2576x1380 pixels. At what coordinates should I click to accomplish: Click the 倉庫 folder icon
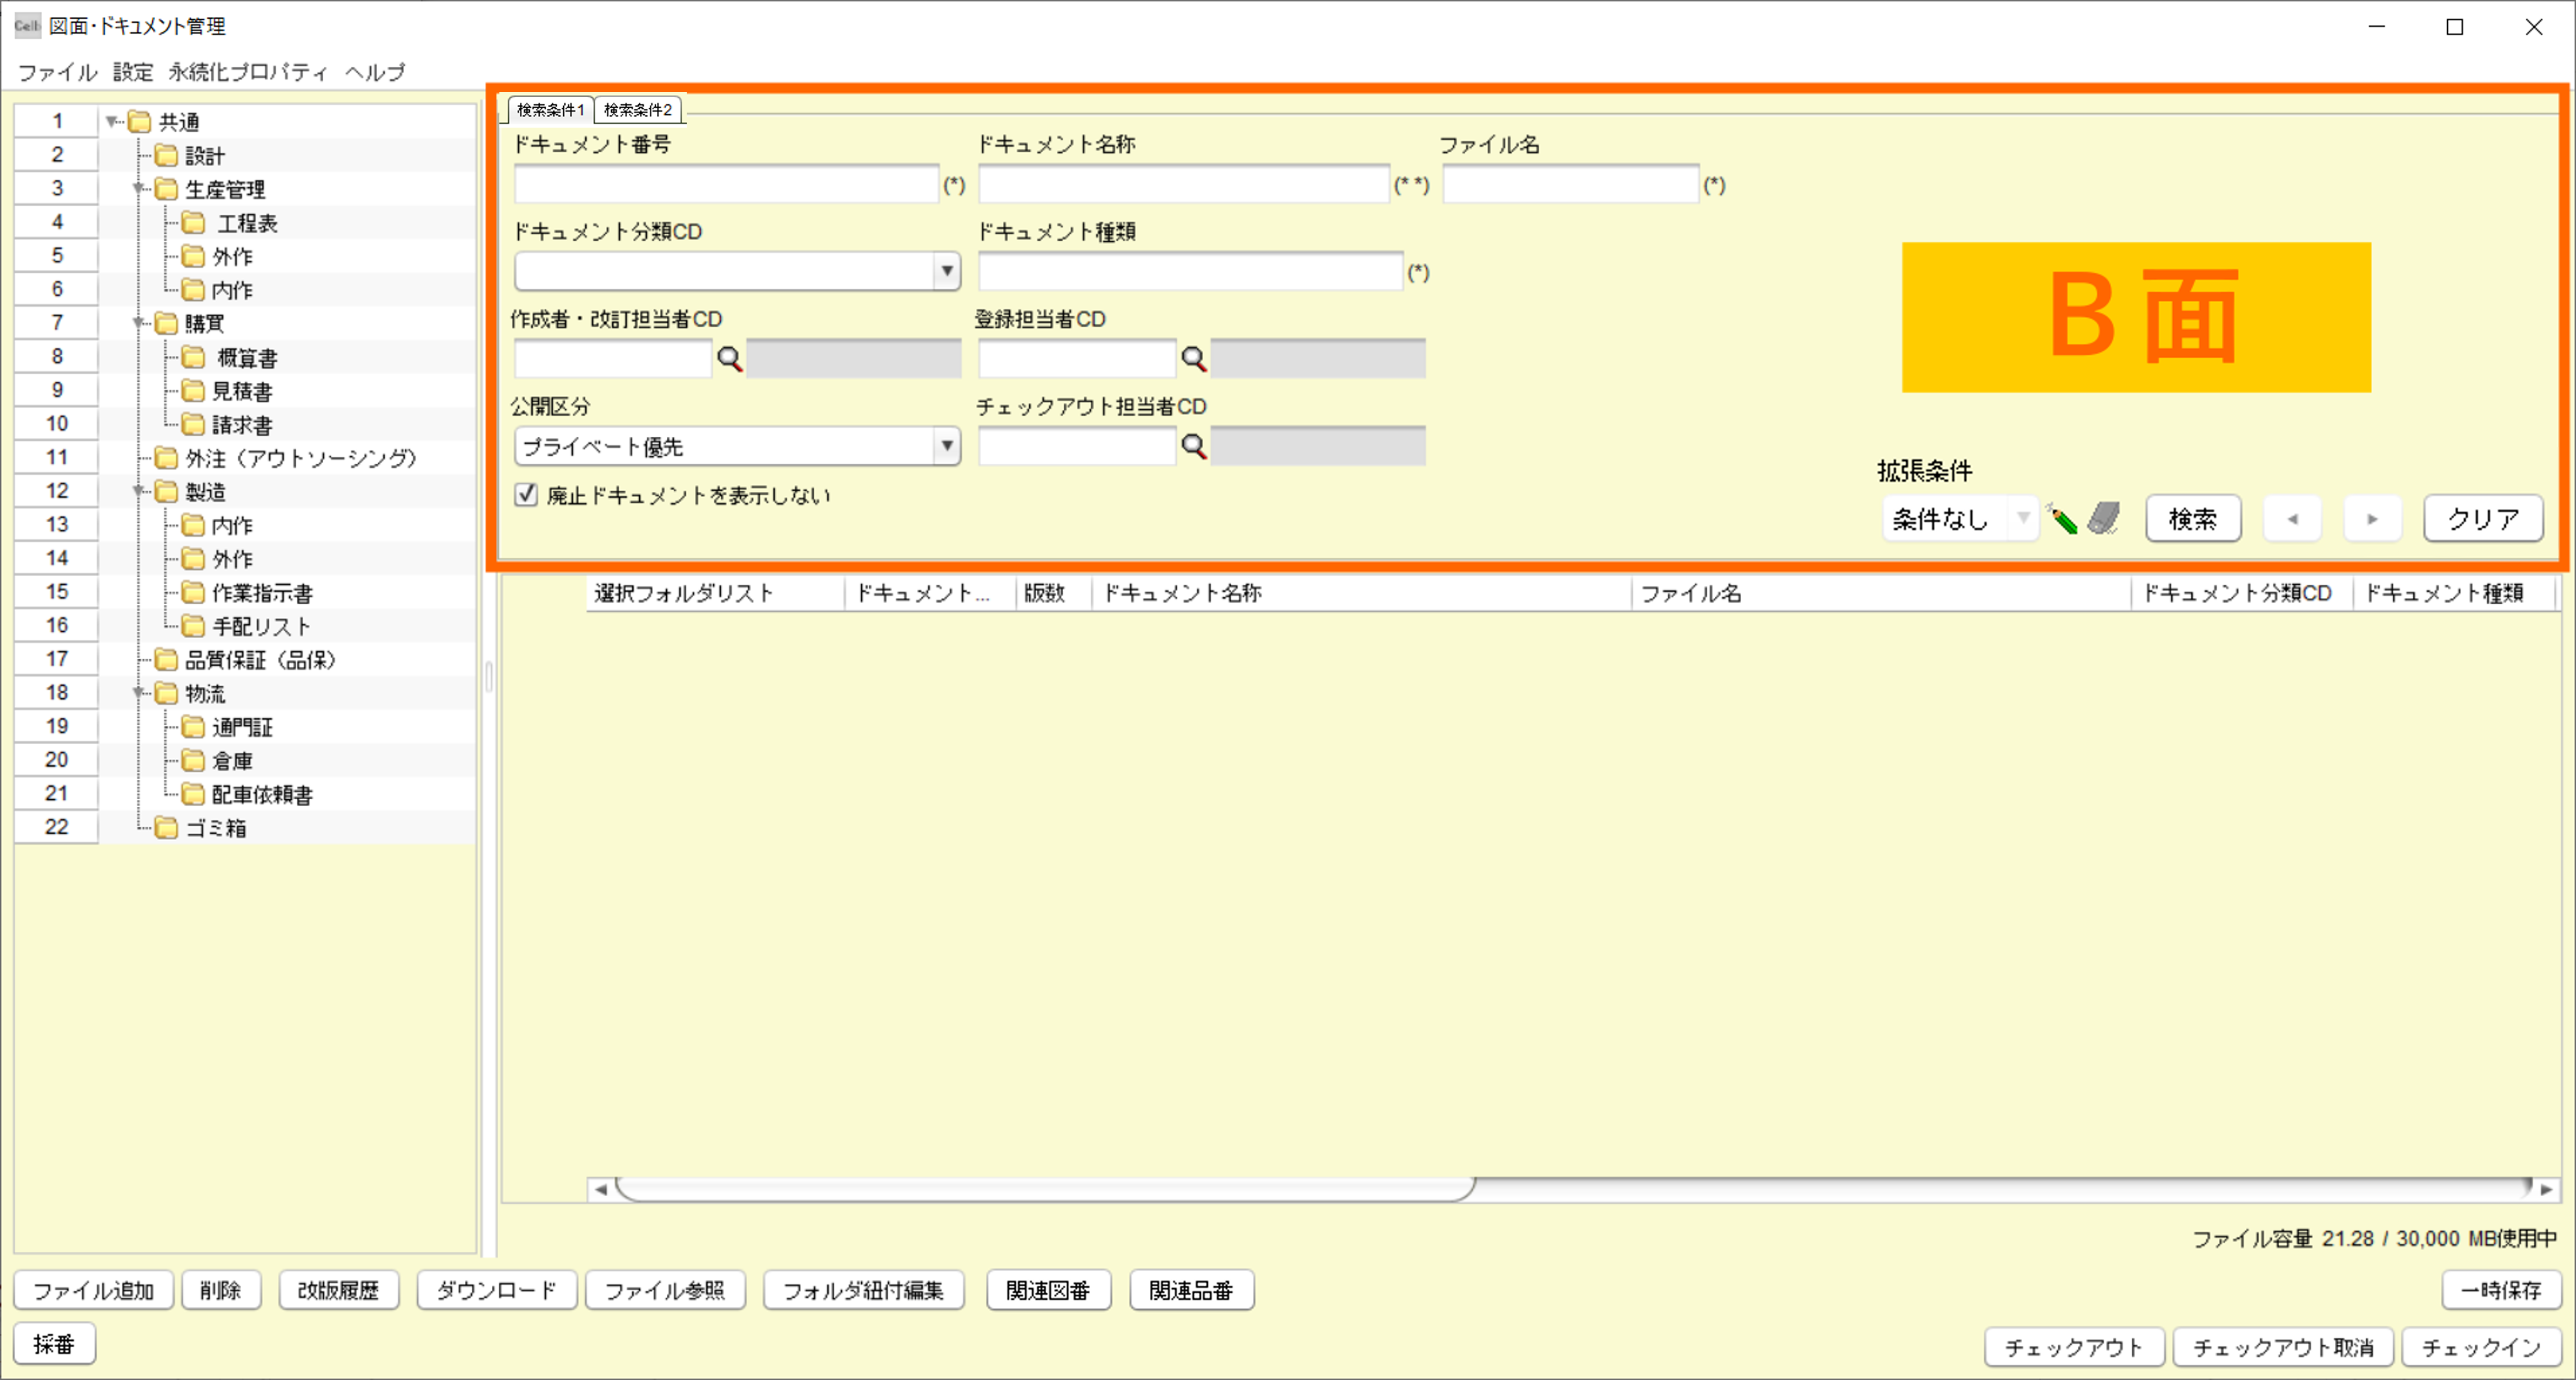[194, 761]
